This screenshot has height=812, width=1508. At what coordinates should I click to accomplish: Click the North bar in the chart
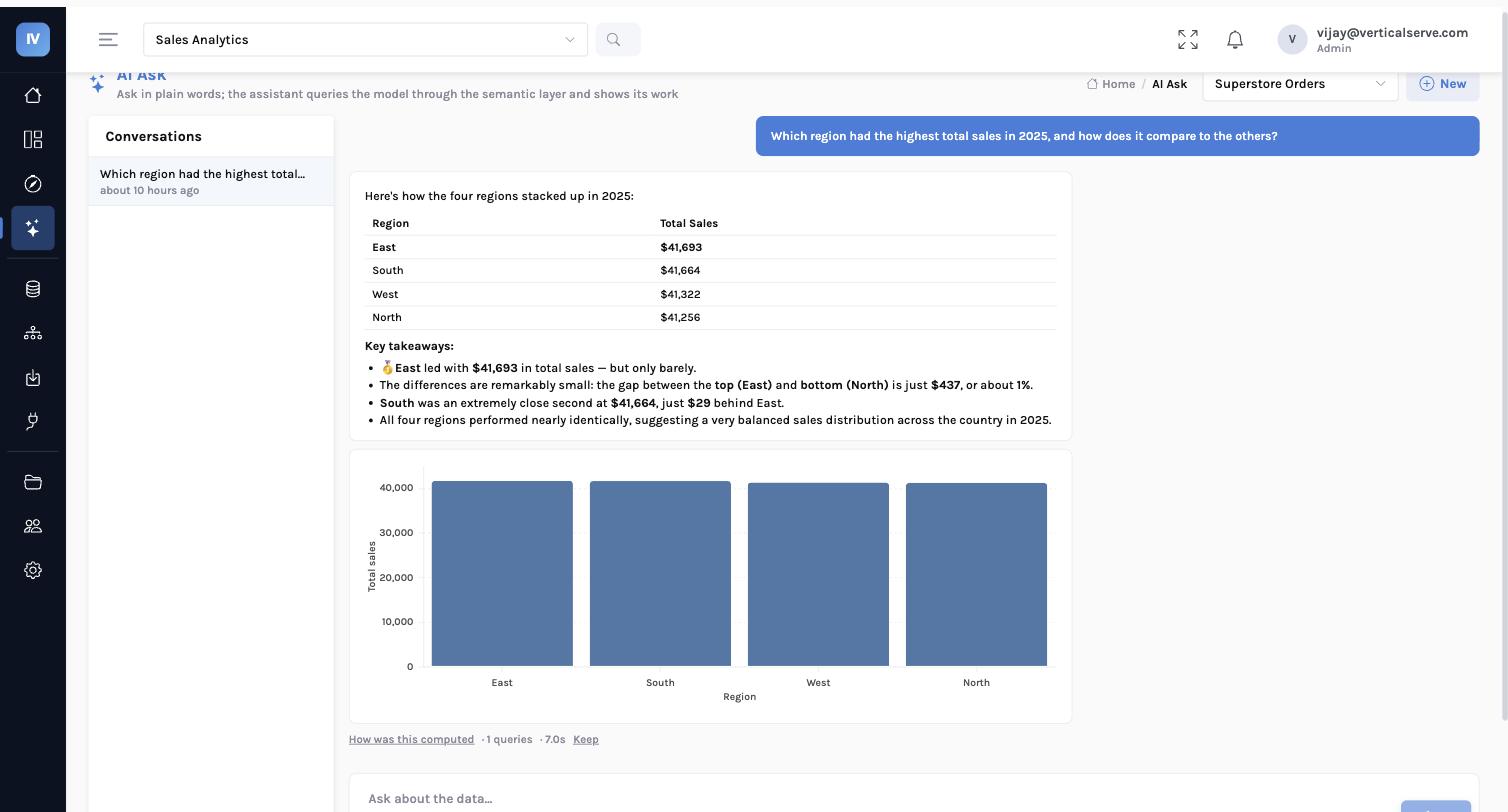[976, 574]
